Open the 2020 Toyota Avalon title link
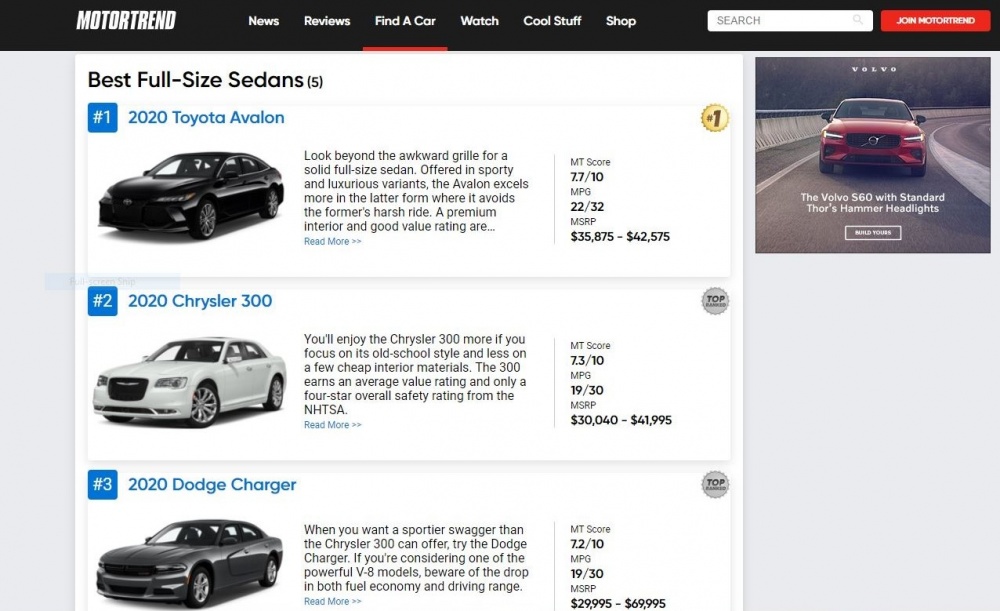The height and width of the screenshot is (611, 1000). point(206,118)
